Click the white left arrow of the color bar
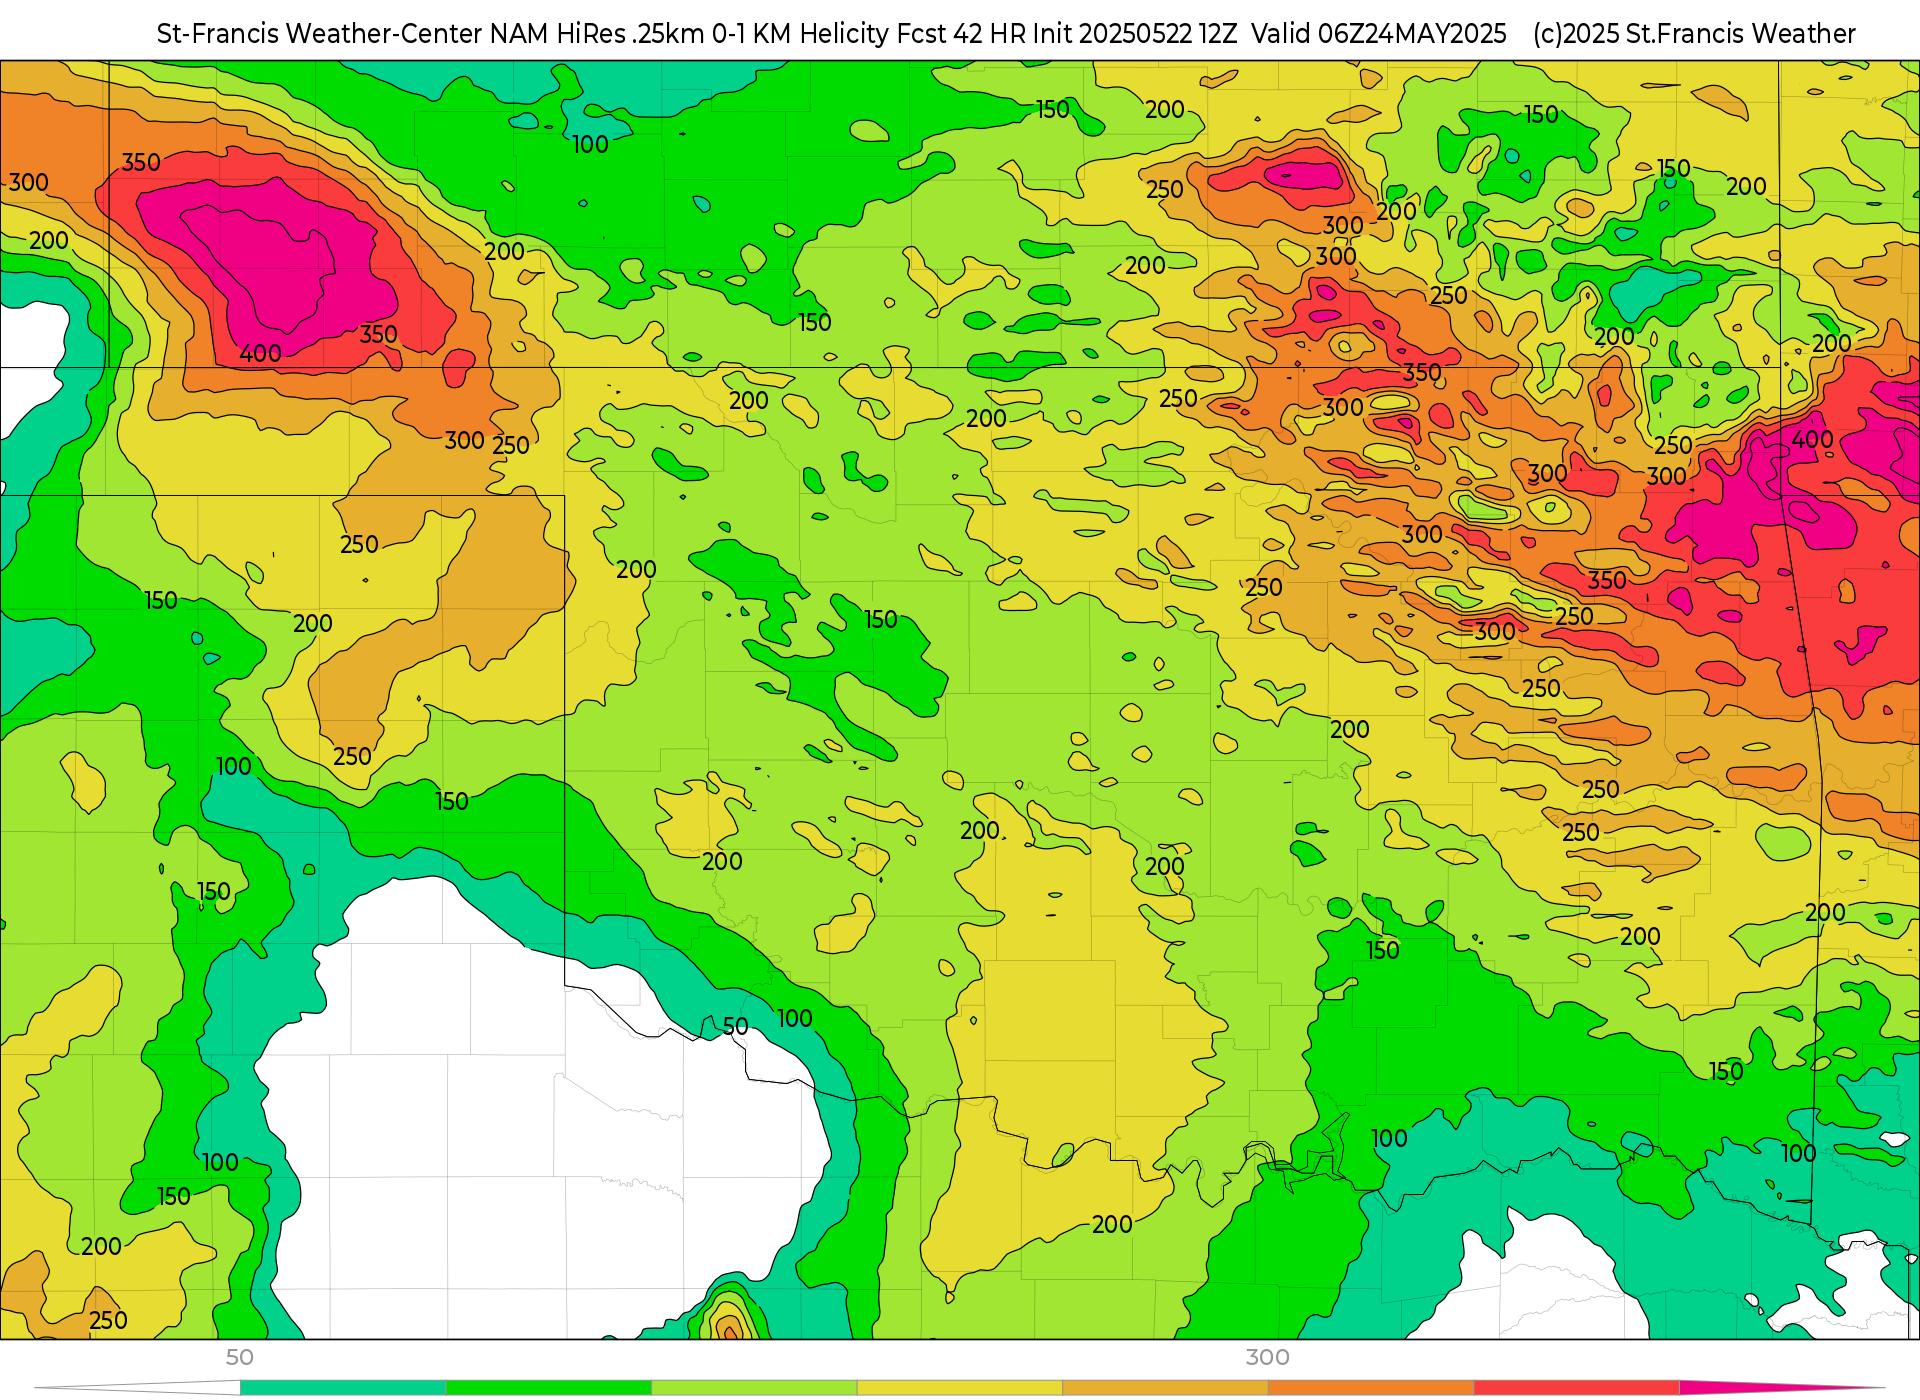This screenshot has width=1920, height=1400. pos(138,1388)
